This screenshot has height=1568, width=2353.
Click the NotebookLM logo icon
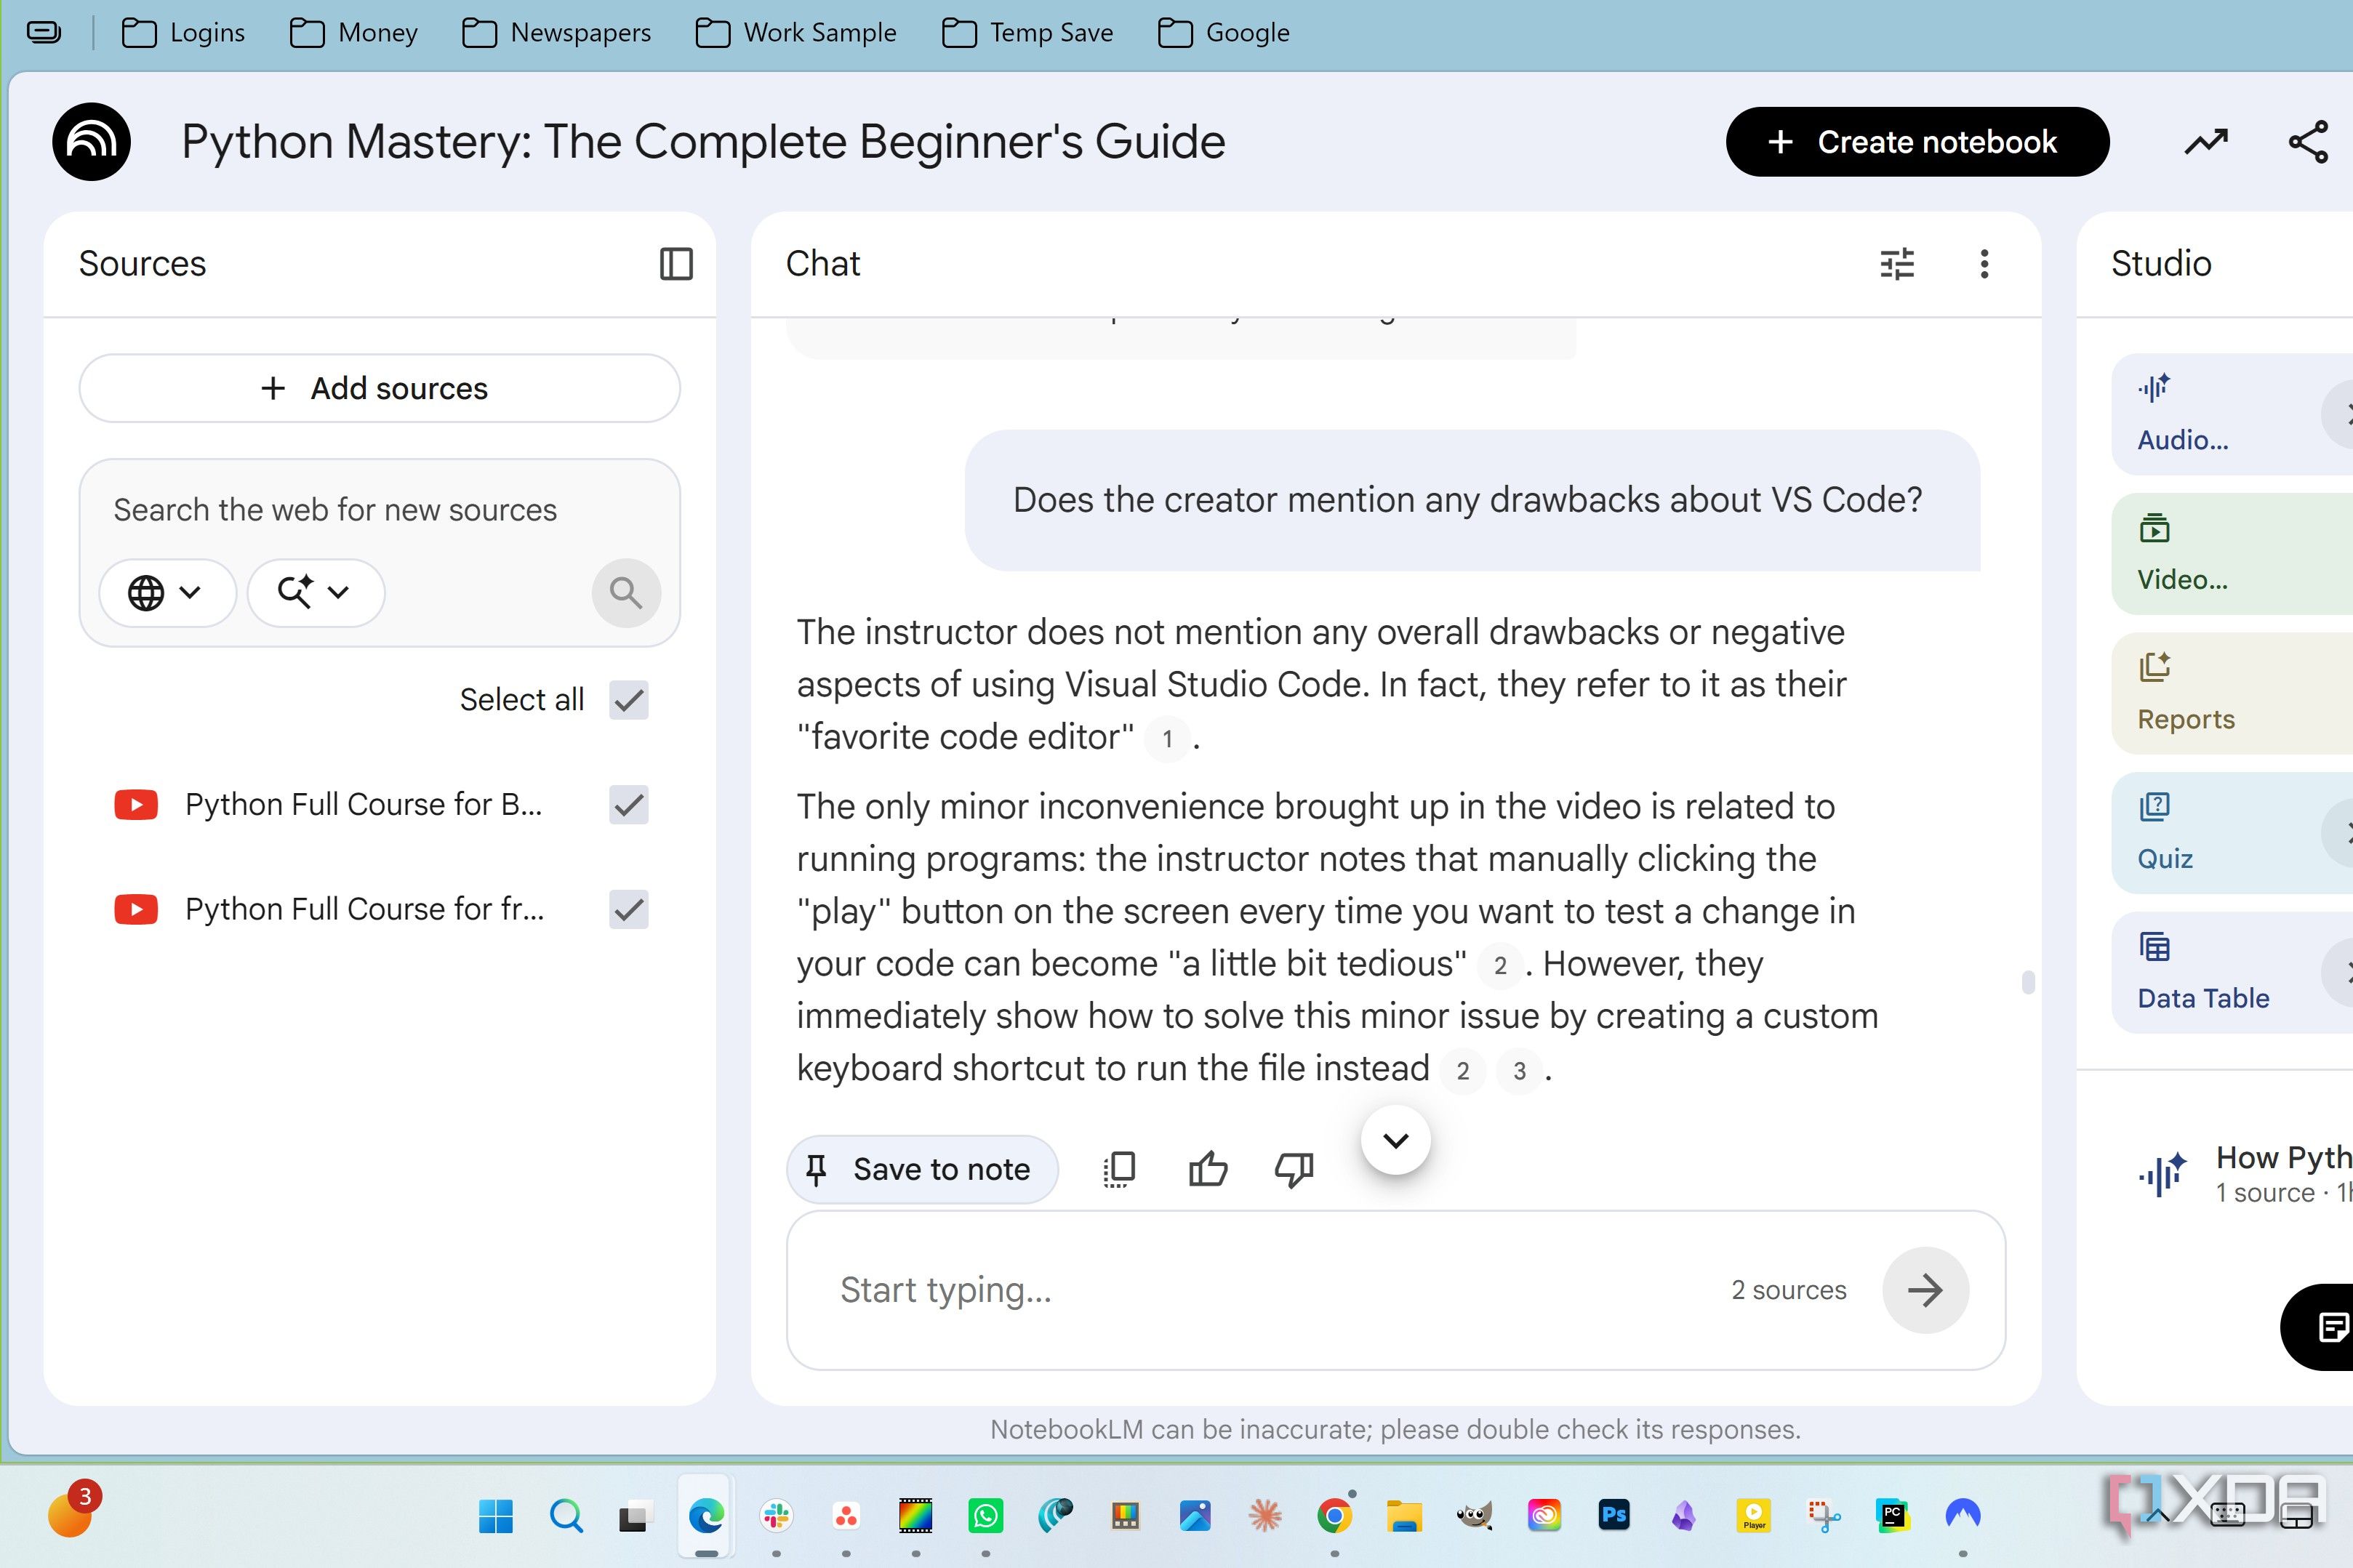[x=91, y=141]
